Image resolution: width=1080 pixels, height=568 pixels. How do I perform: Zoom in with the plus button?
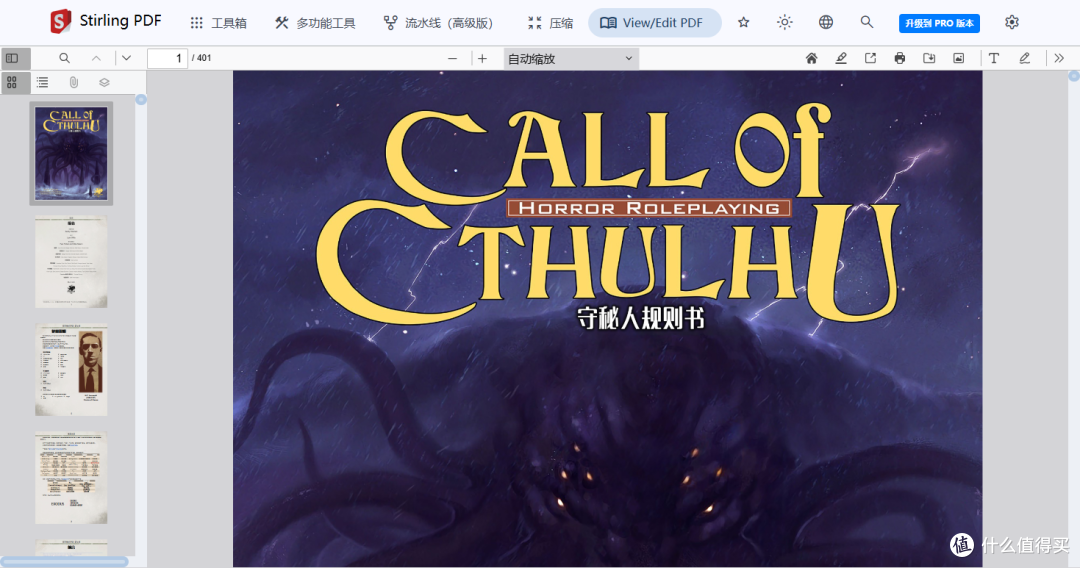tap(482, 59)
